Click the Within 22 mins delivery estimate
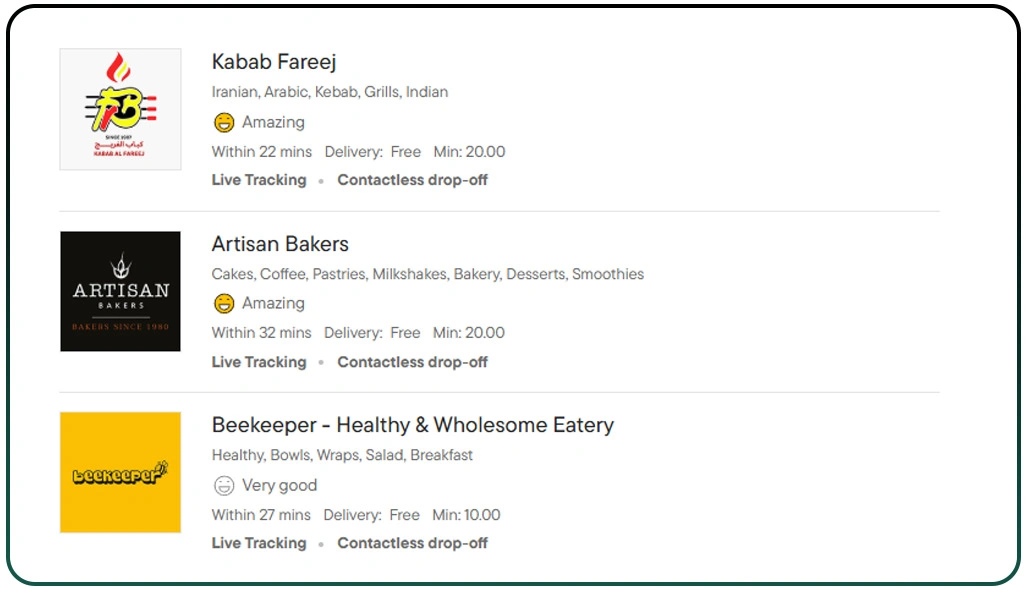Viewport: 1026px width, 589px height. pyautogui.click(x=262, y=152)
